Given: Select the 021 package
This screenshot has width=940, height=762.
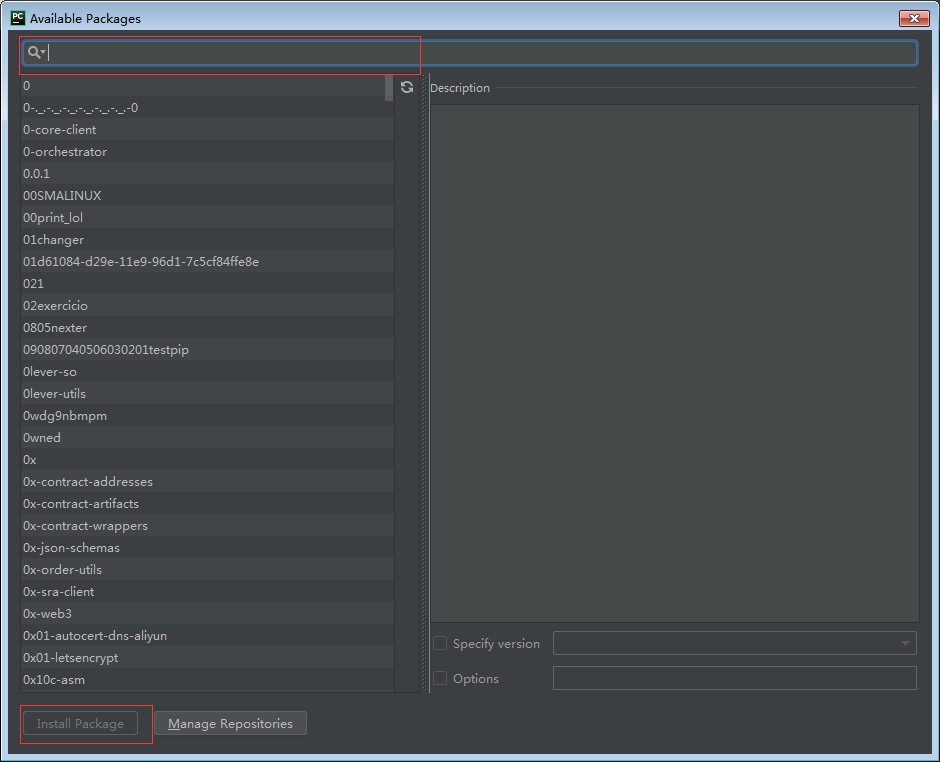Looking at the screenshot, I should (207, 284).
